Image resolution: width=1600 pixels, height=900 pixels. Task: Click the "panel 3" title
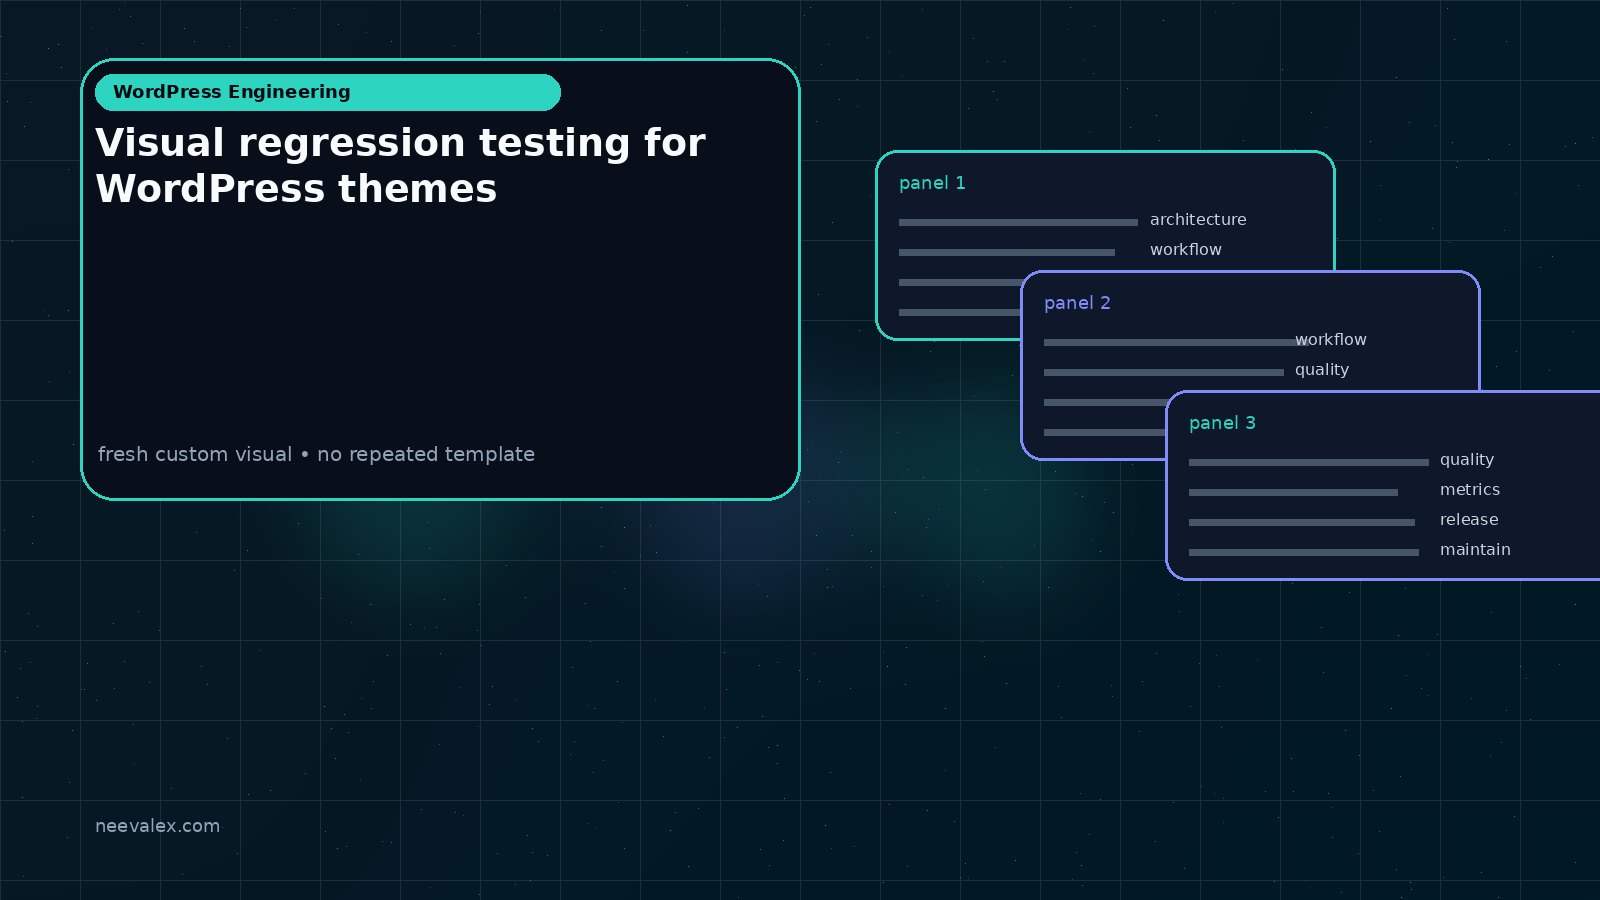[1222, 423]
